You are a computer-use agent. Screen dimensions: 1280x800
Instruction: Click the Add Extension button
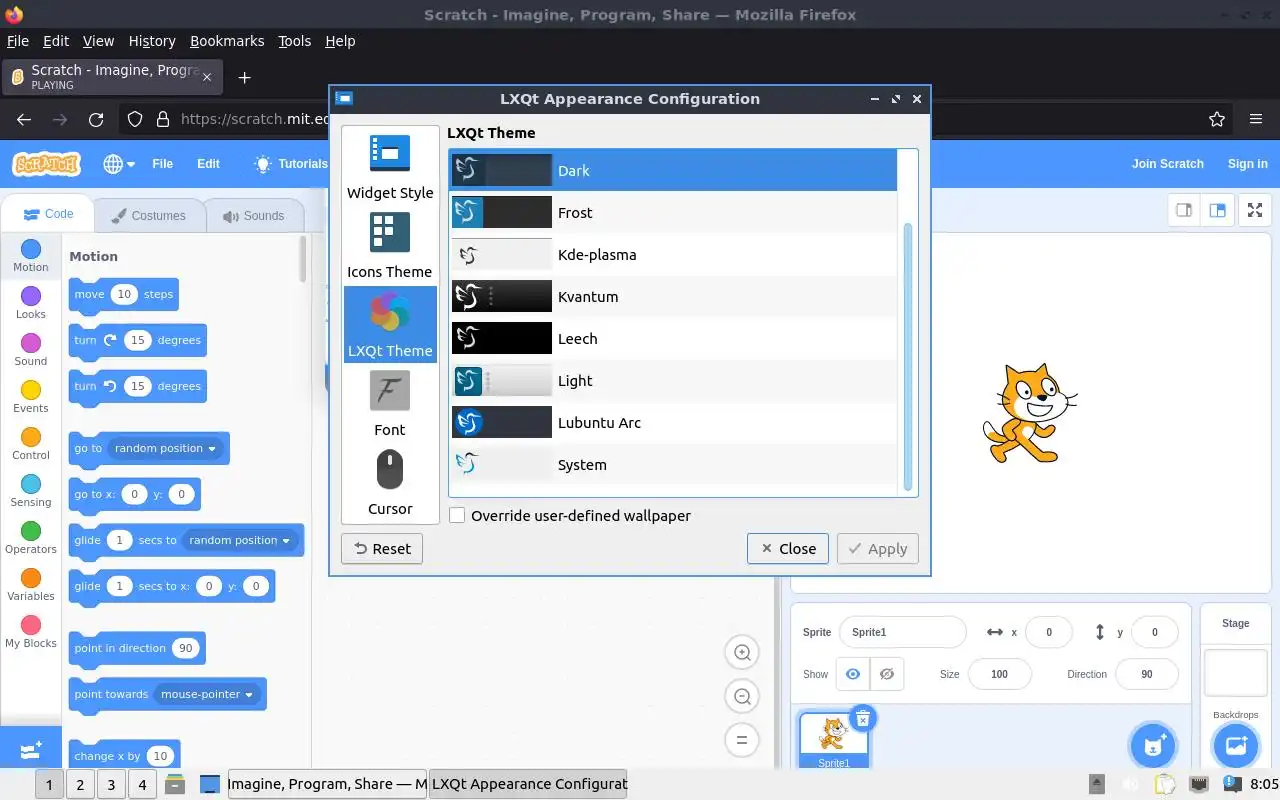point(30,748)
